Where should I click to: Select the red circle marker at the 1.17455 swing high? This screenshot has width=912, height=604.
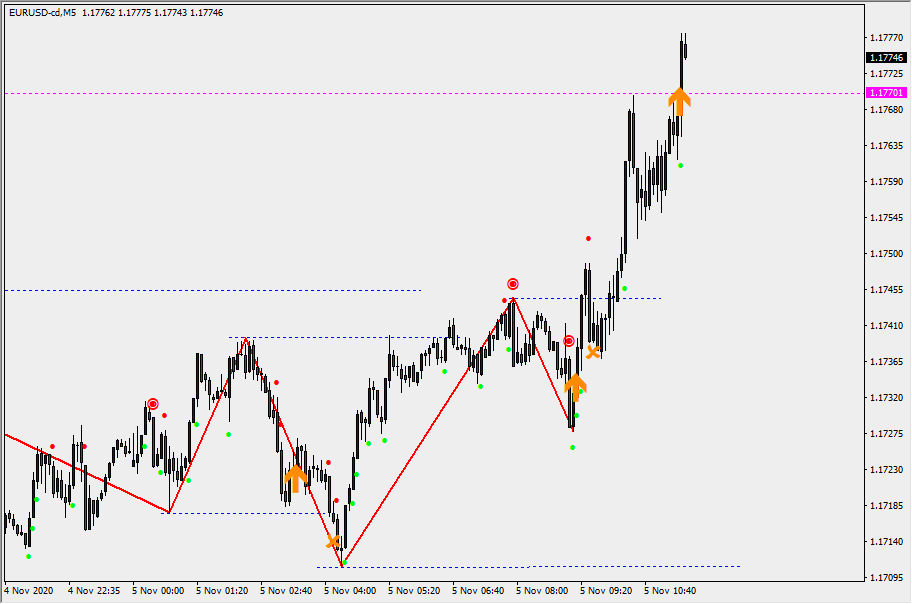pyautogui.click(x=513, y=284)
